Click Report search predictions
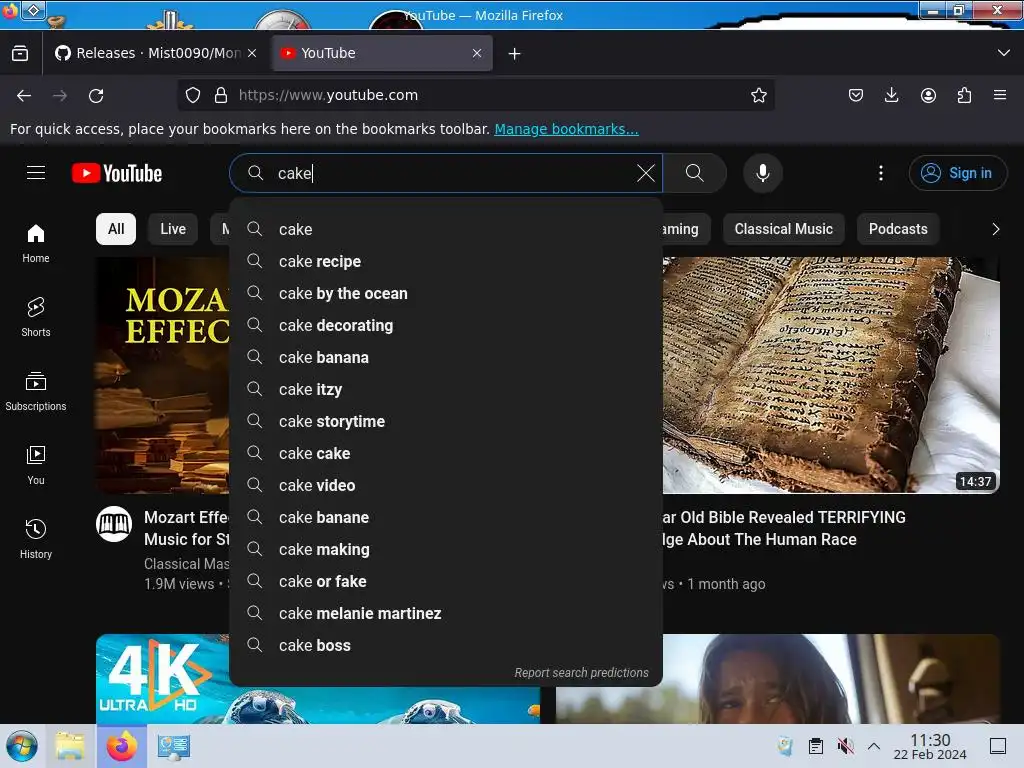Screen dimensions: 1024x768 [x=581, y=673]
